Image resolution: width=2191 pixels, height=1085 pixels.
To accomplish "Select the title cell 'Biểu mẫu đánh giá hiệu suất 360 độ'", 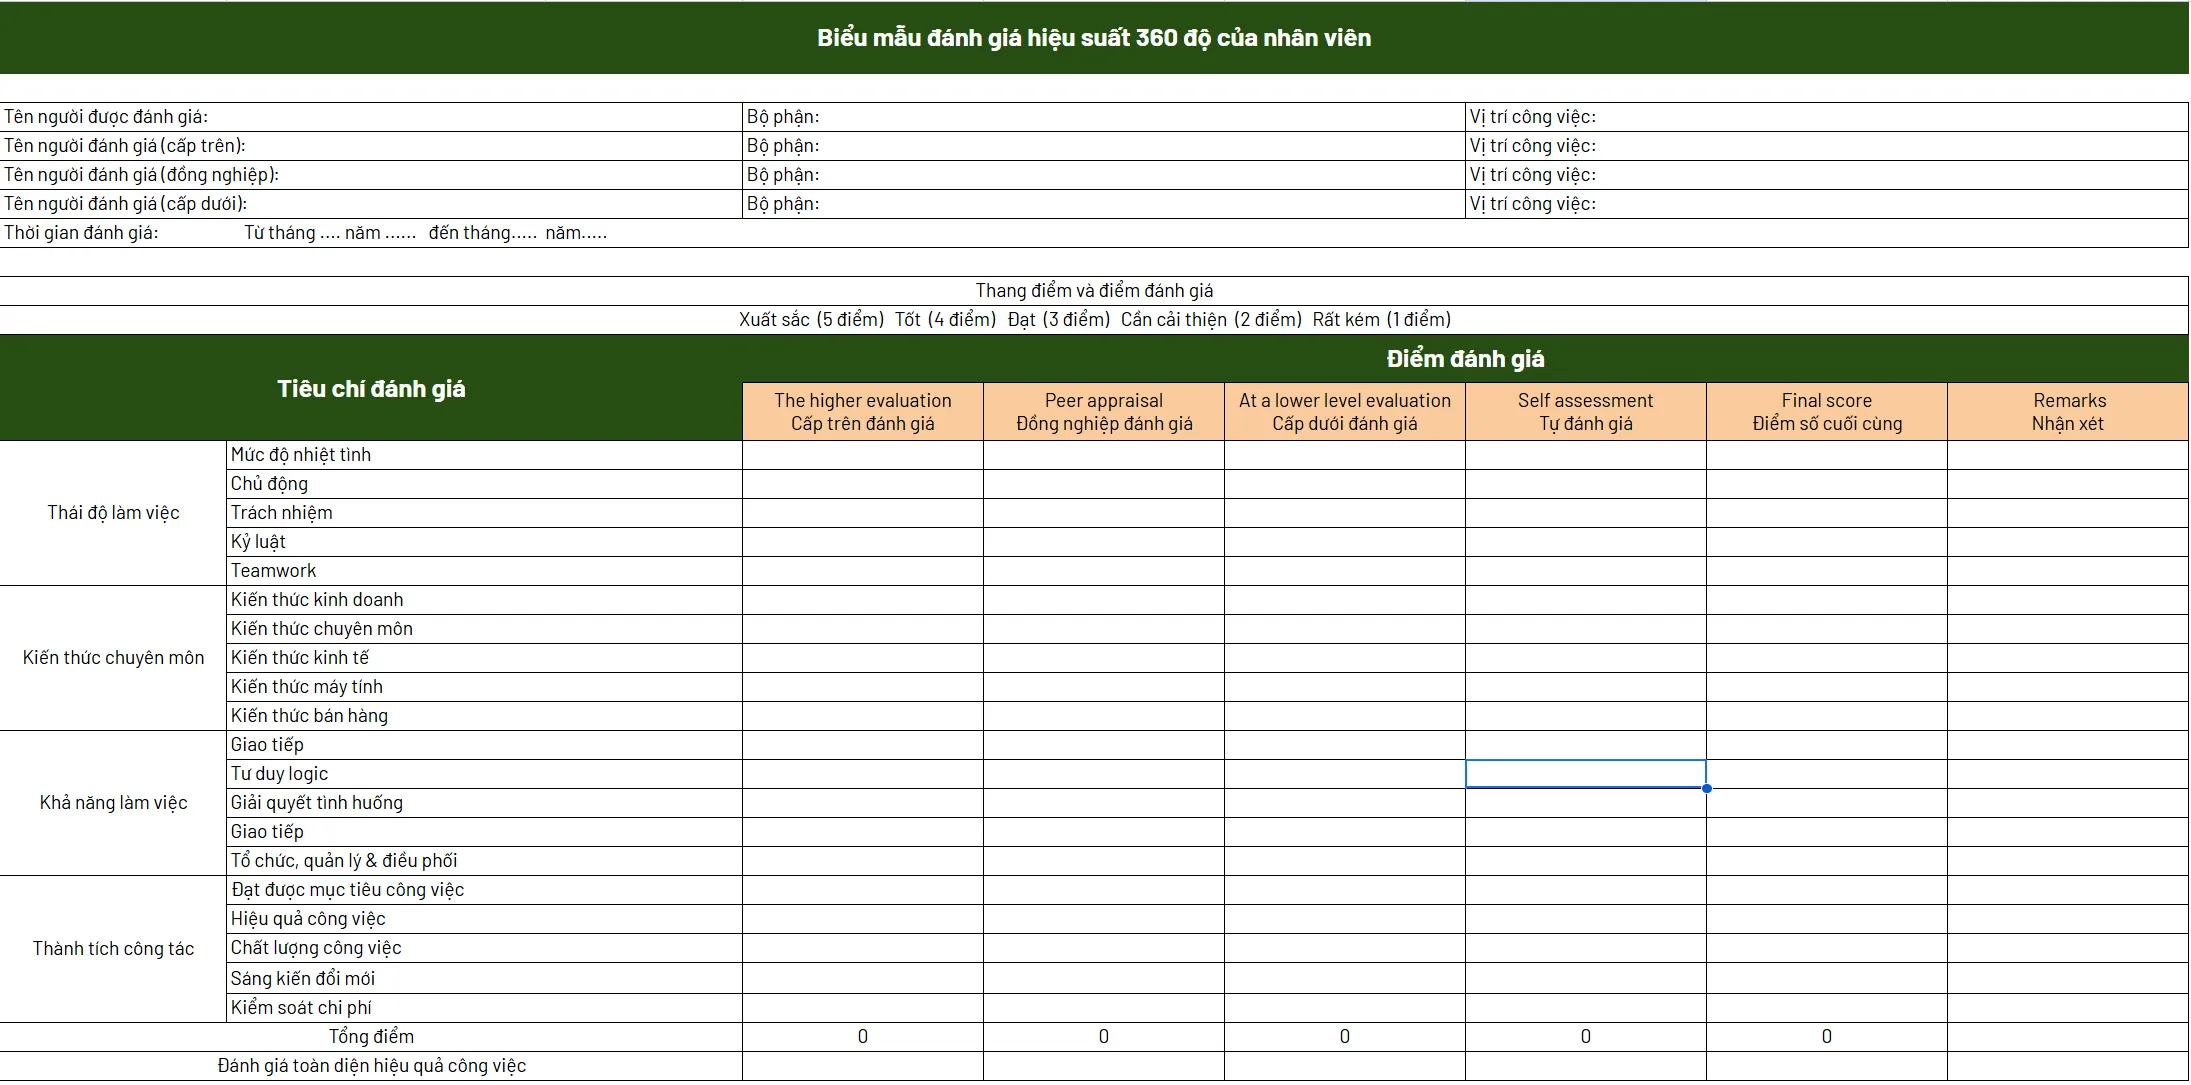I will (1094, 38).
